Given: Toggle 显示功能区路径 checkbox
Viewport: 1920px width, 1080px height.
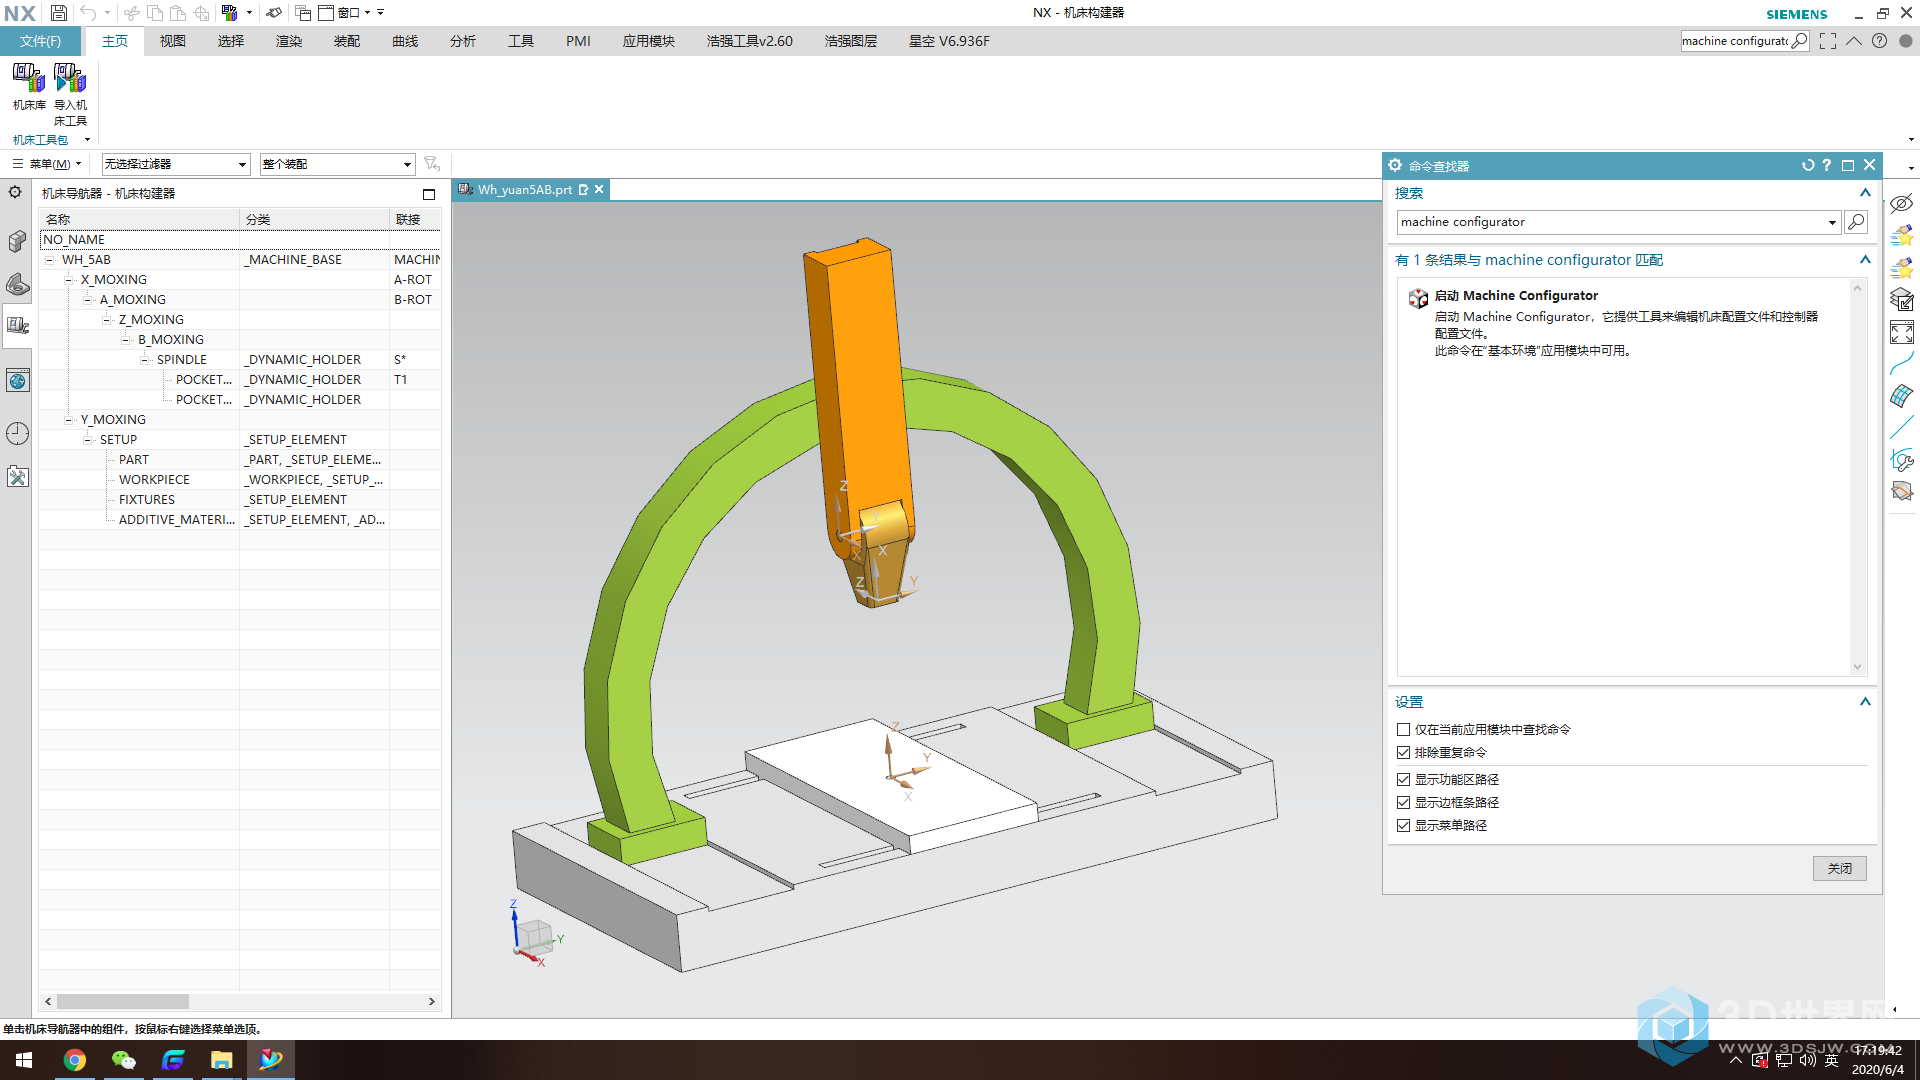Looking at the screenshot, I should click(x=1404, y=780).
